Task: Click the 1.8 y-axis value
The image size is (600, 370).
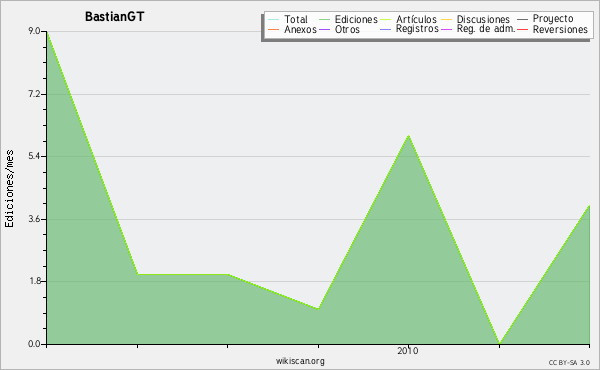Action: [34, 281]
